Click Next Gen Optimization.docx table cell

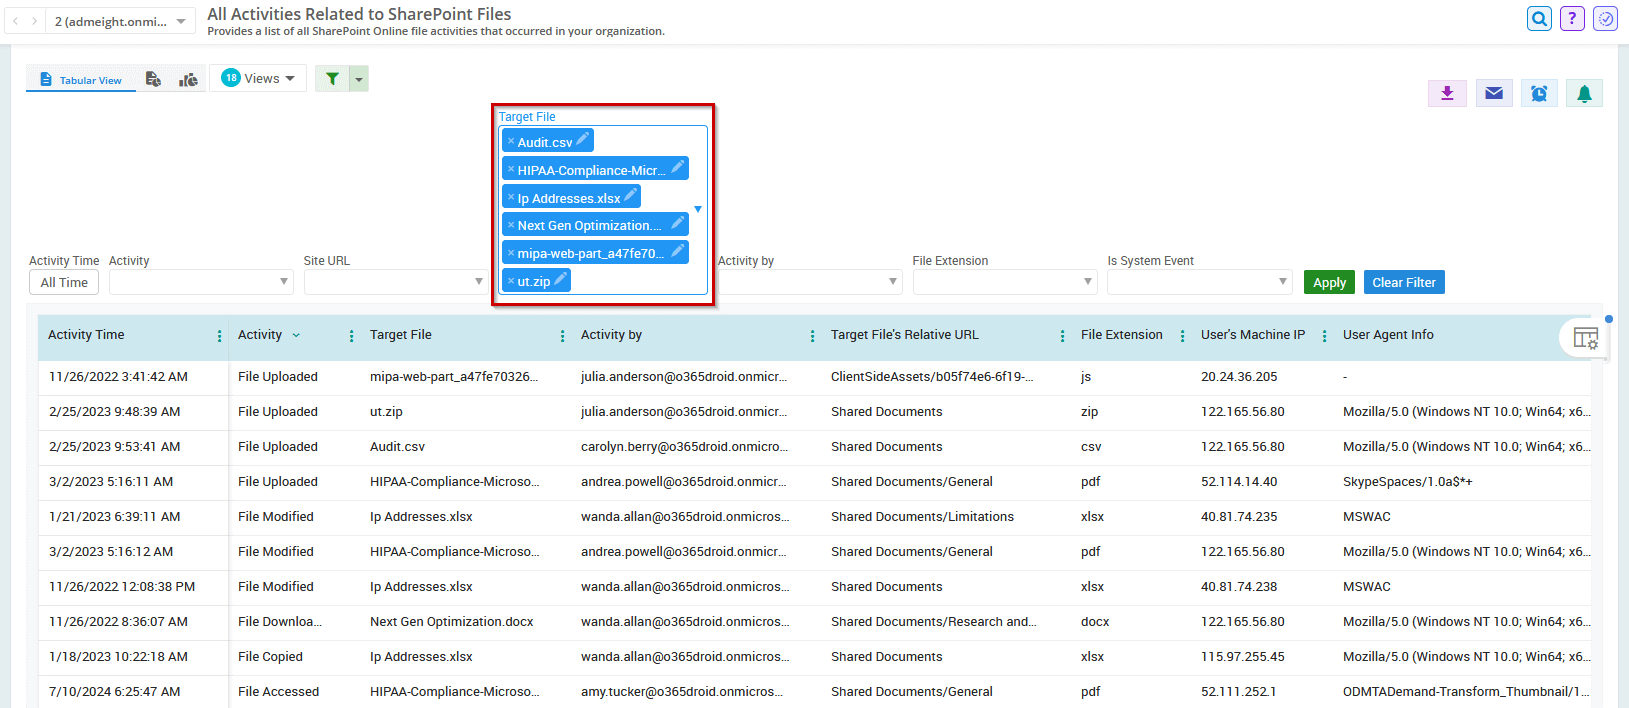(451, 622)
